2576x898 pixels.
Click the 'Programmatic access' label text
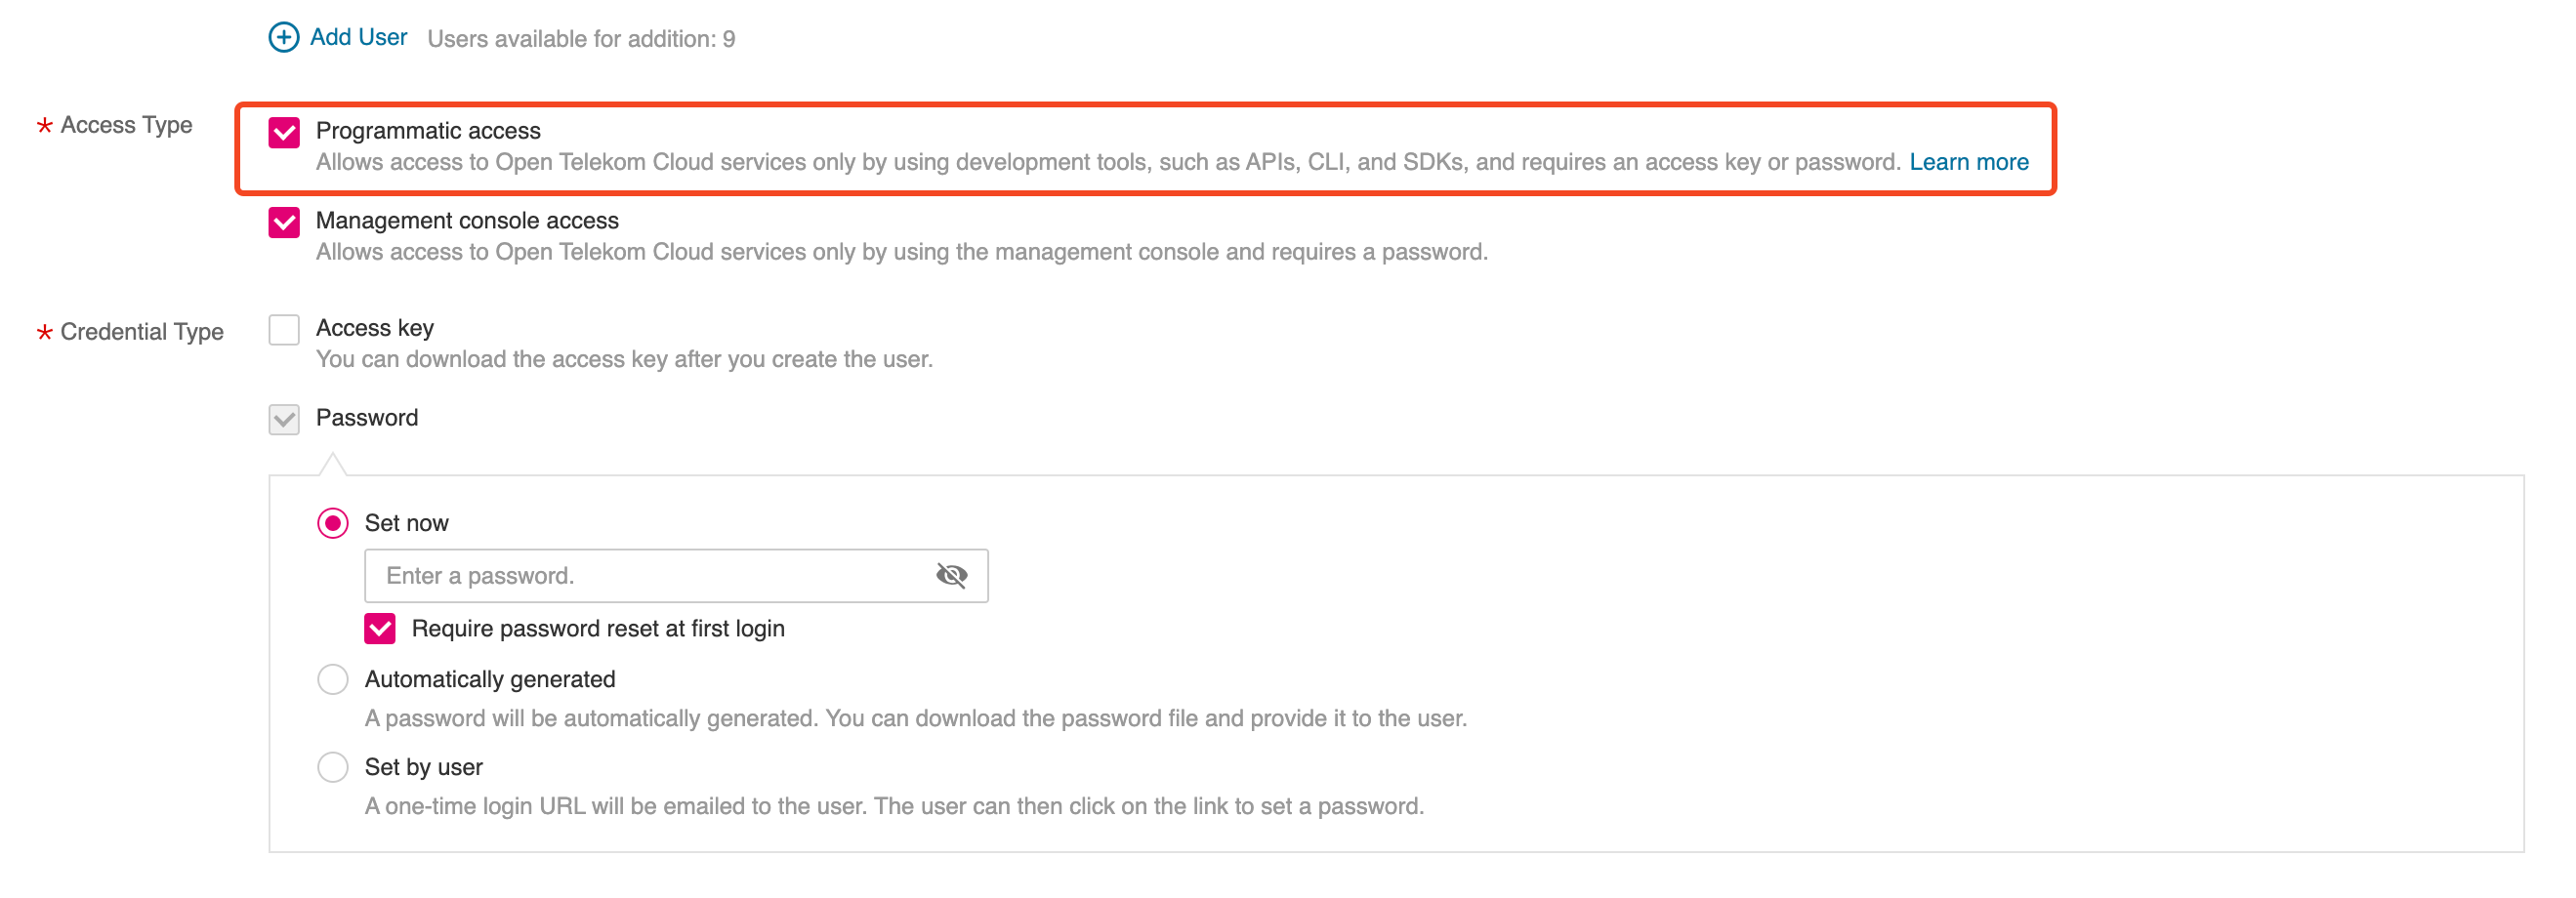point(428,131)
